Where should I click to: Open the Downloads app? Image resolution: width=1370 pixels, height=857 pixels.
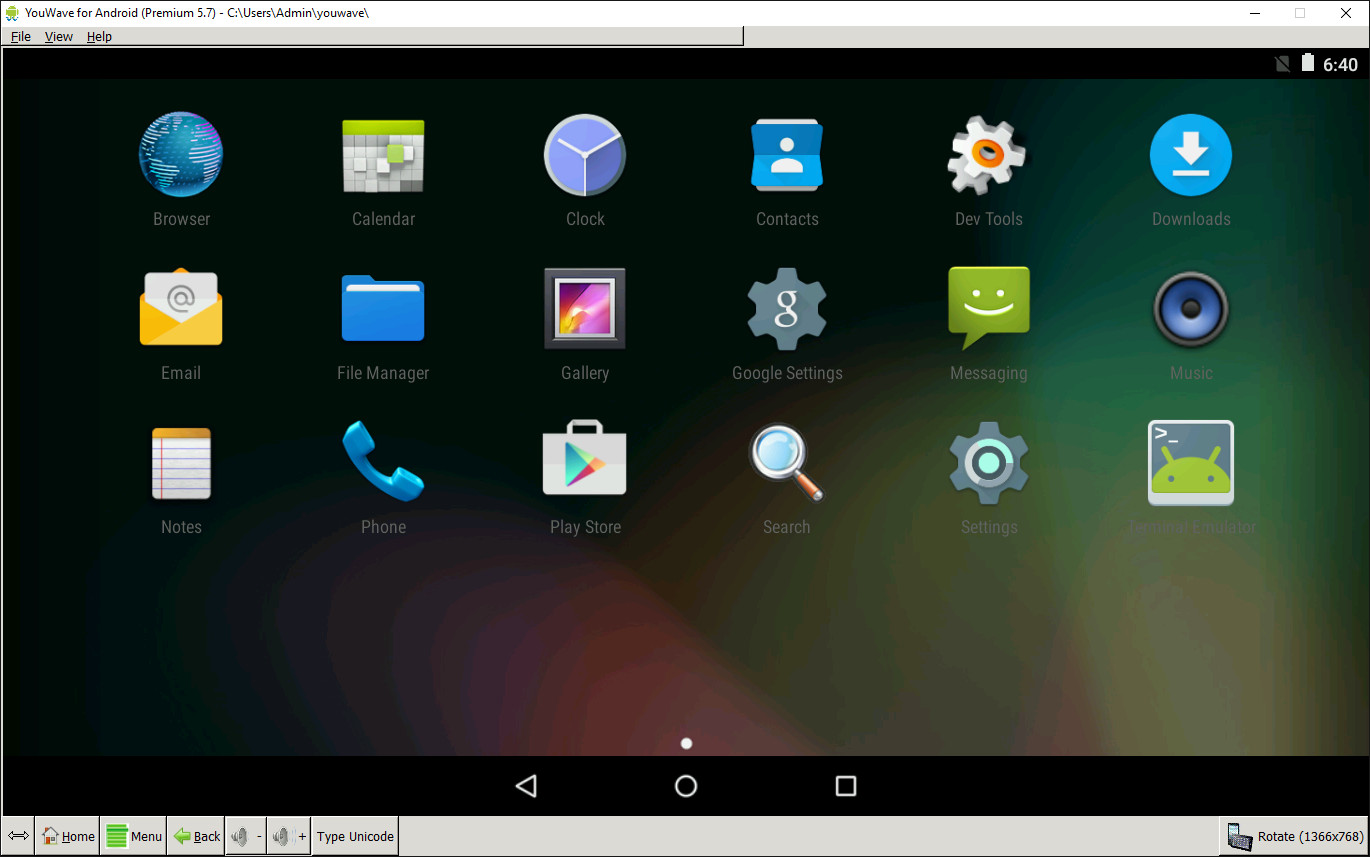pyautogui.click(x=1191, y=155)
